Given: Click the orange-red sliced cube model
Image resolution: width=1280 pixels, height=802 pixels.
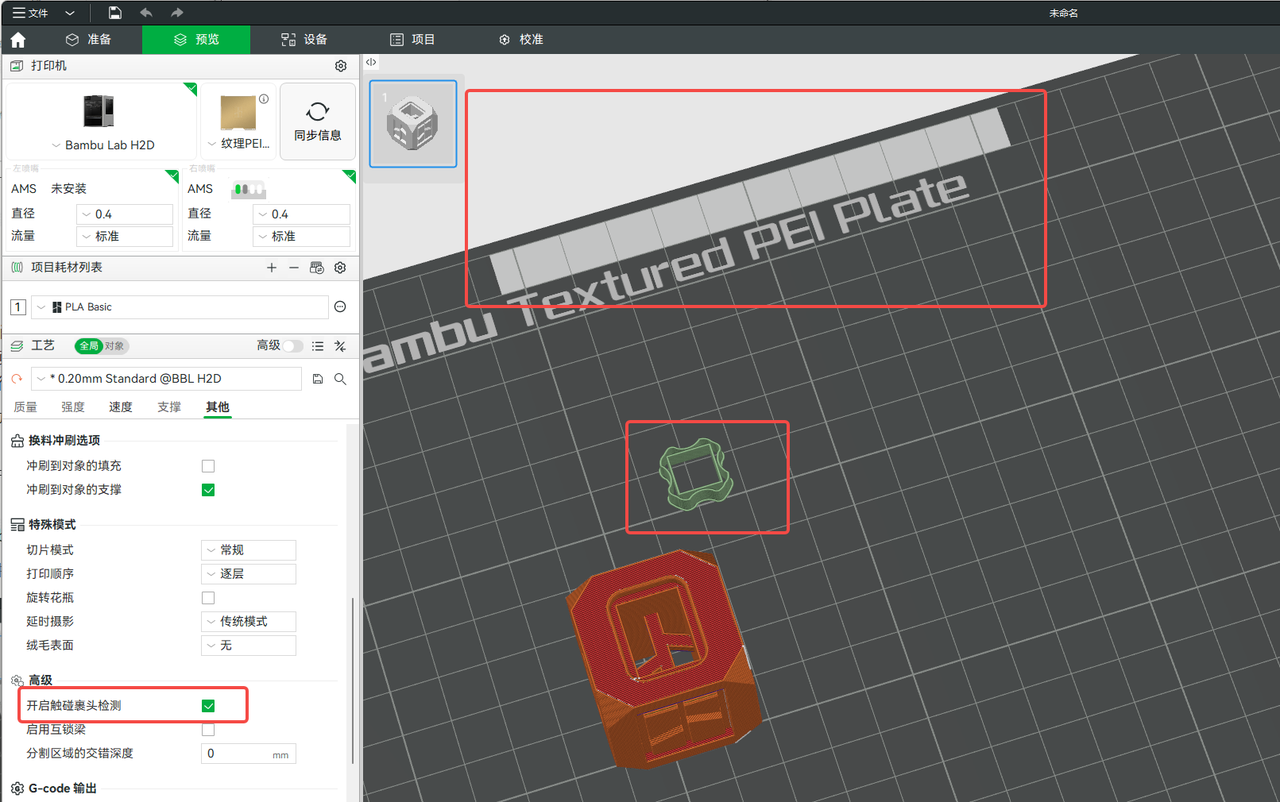Looking at the screenshot, I should pyautogui.click(x=662, y=660).
